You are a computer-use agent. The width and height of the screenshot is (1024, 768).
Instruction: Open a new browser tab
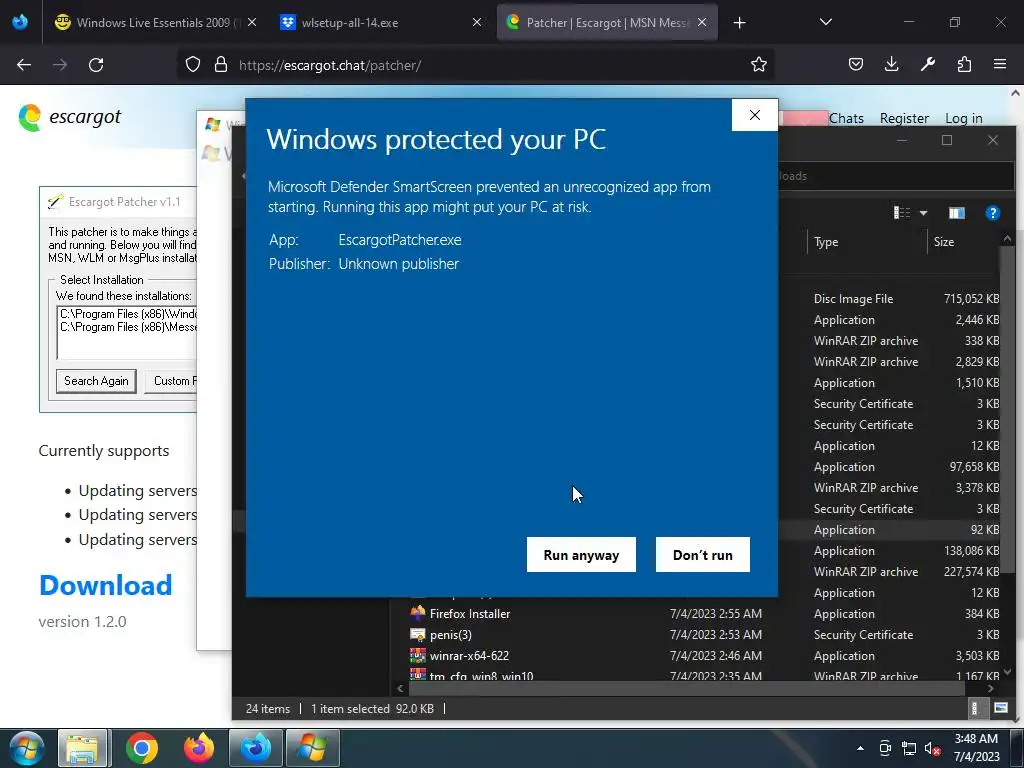tap(739, 23)
